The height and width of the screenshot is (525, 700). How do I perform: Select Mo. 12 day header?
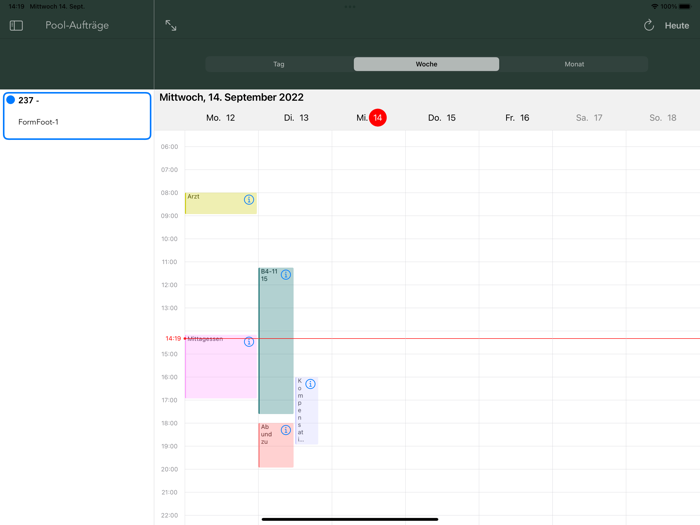(x=221, y=118)
